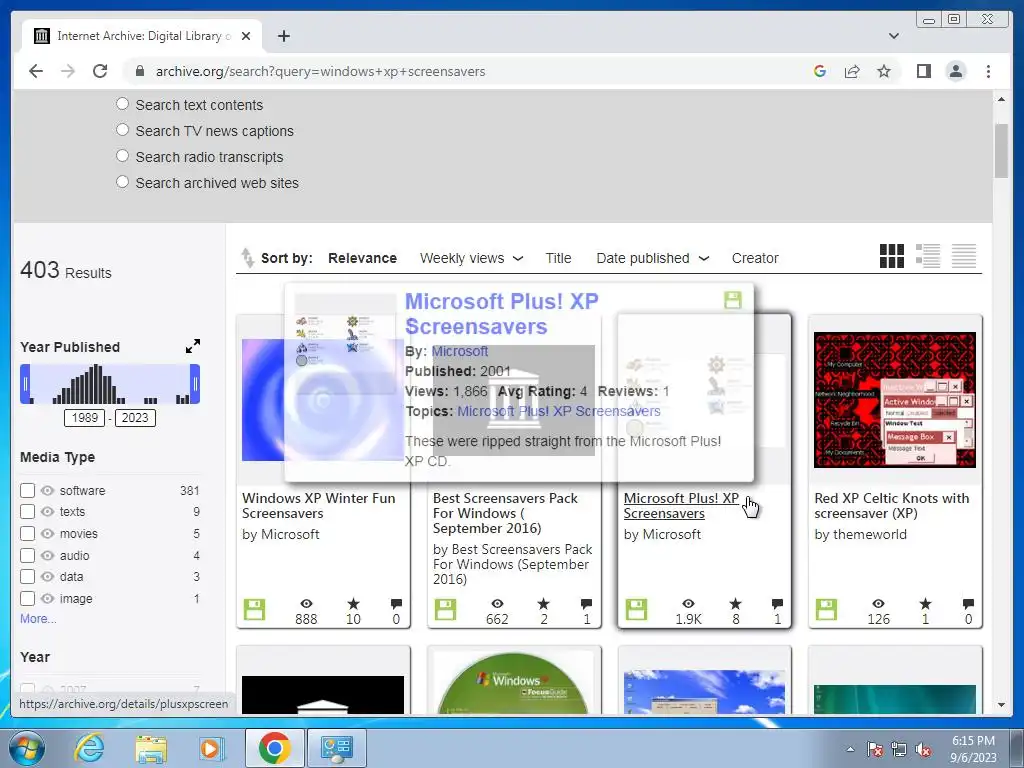Screen dimensions: 1024x768
Task: Select Search TV news captions option
Action: click(x=122, y=130)
